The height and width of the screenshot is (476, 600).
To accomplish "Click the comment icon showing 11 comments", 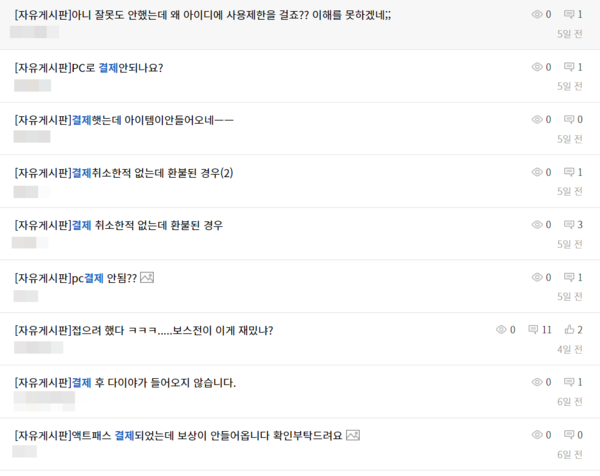I will [533, 330].
